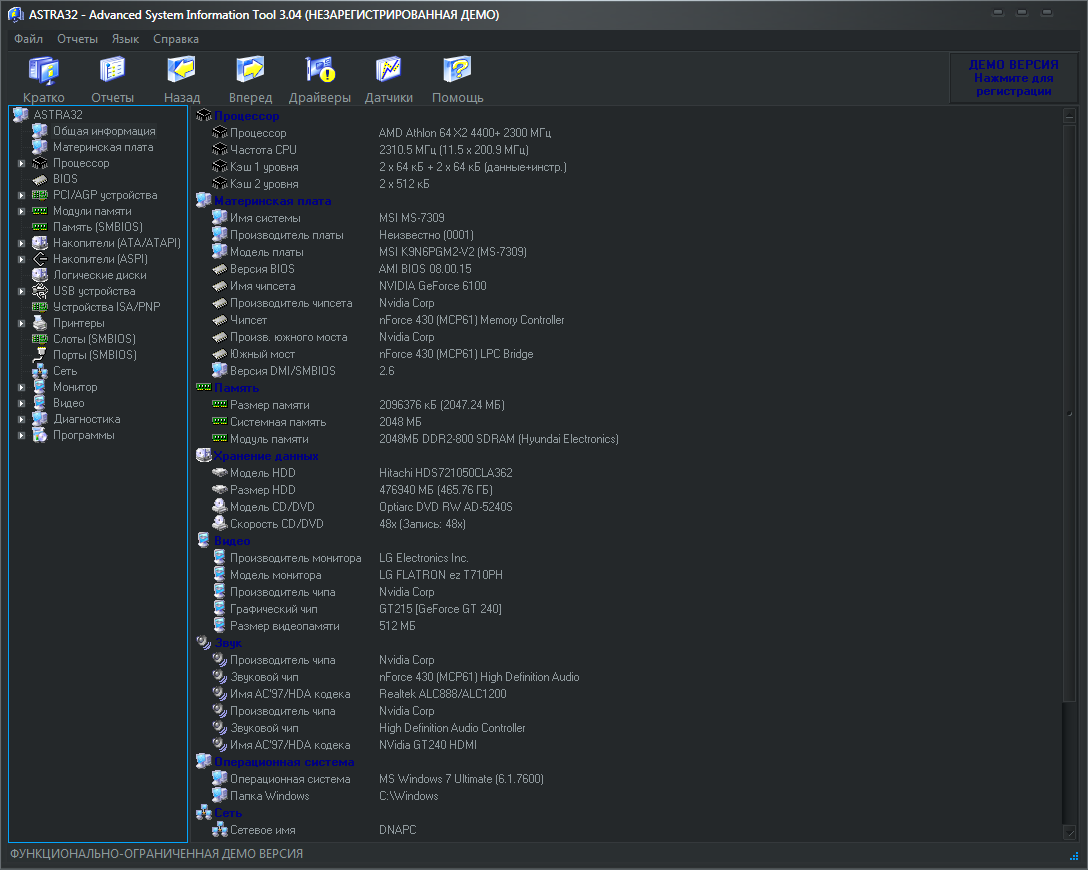Click the Помощь help icon

pyautogui.click(x=457, y=70)
